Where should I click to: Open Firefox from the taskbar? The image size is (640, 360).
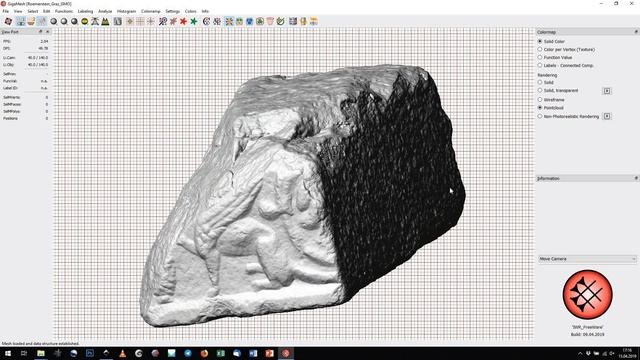pos(204,353)
